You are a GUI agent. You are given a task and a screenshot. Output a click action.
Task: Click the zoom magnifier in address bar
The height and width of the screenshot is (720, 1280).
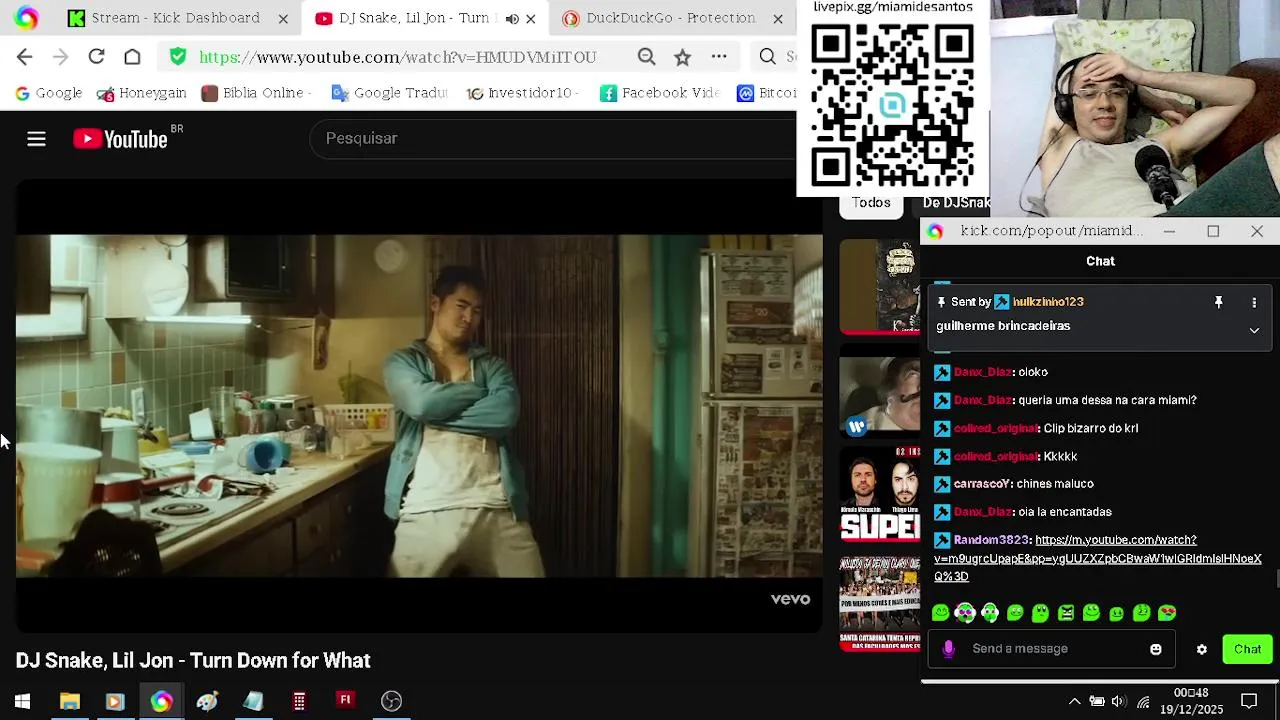[x=647, y=57]
